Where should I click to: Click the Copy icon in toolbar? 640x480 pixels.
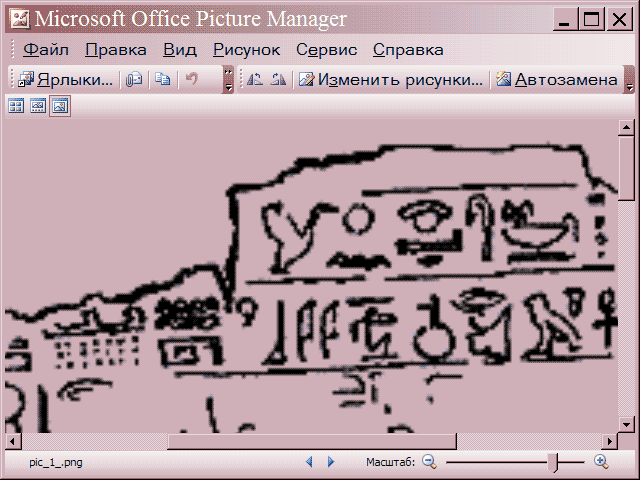pyautogui.click(x=163, y=79)
